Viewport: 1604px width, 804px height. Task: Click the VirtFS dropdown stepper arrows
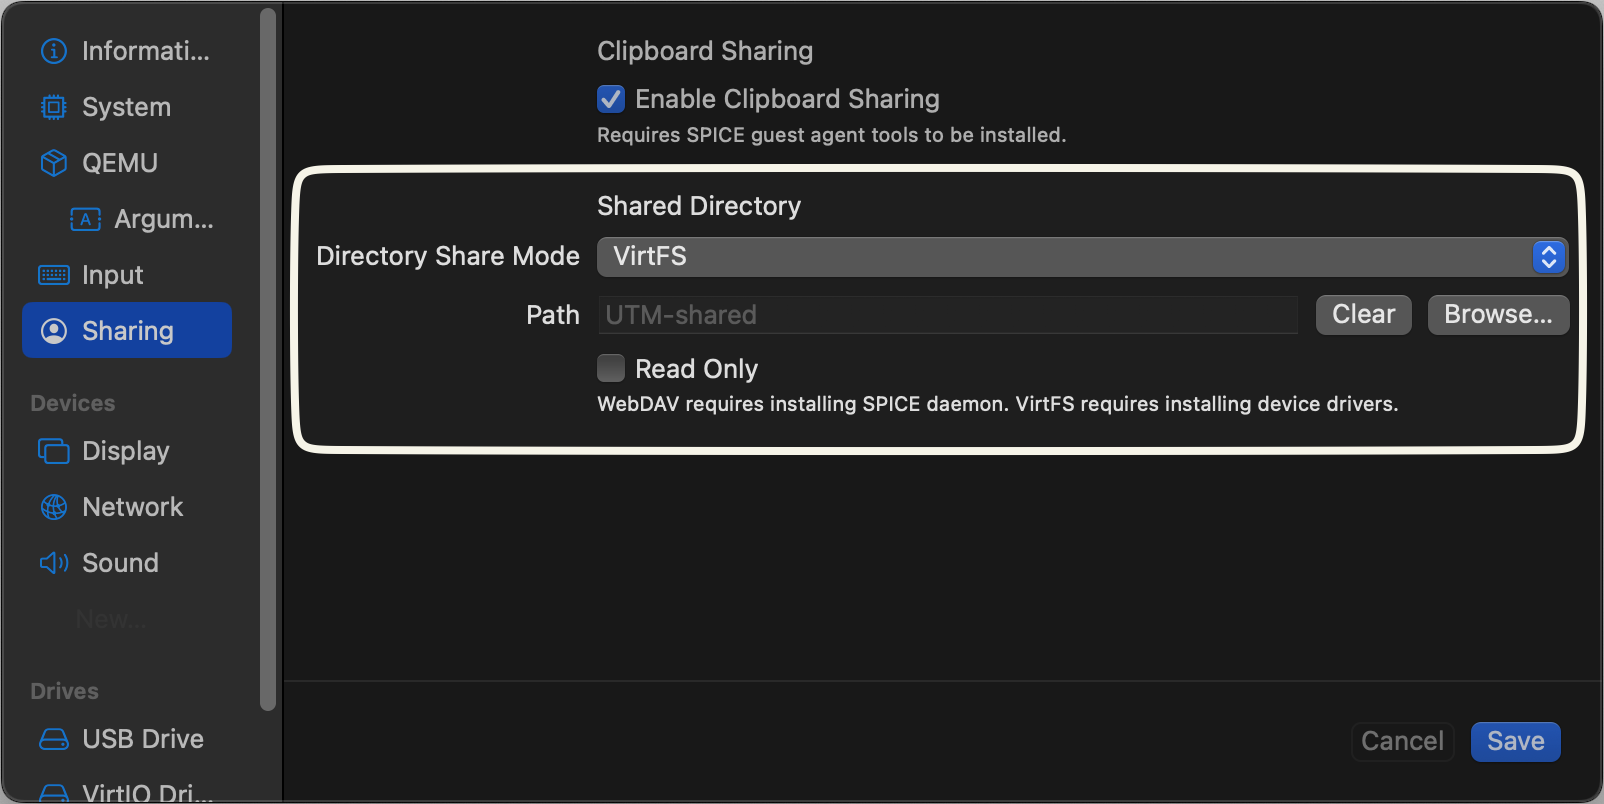click(x=1549, y=257)
